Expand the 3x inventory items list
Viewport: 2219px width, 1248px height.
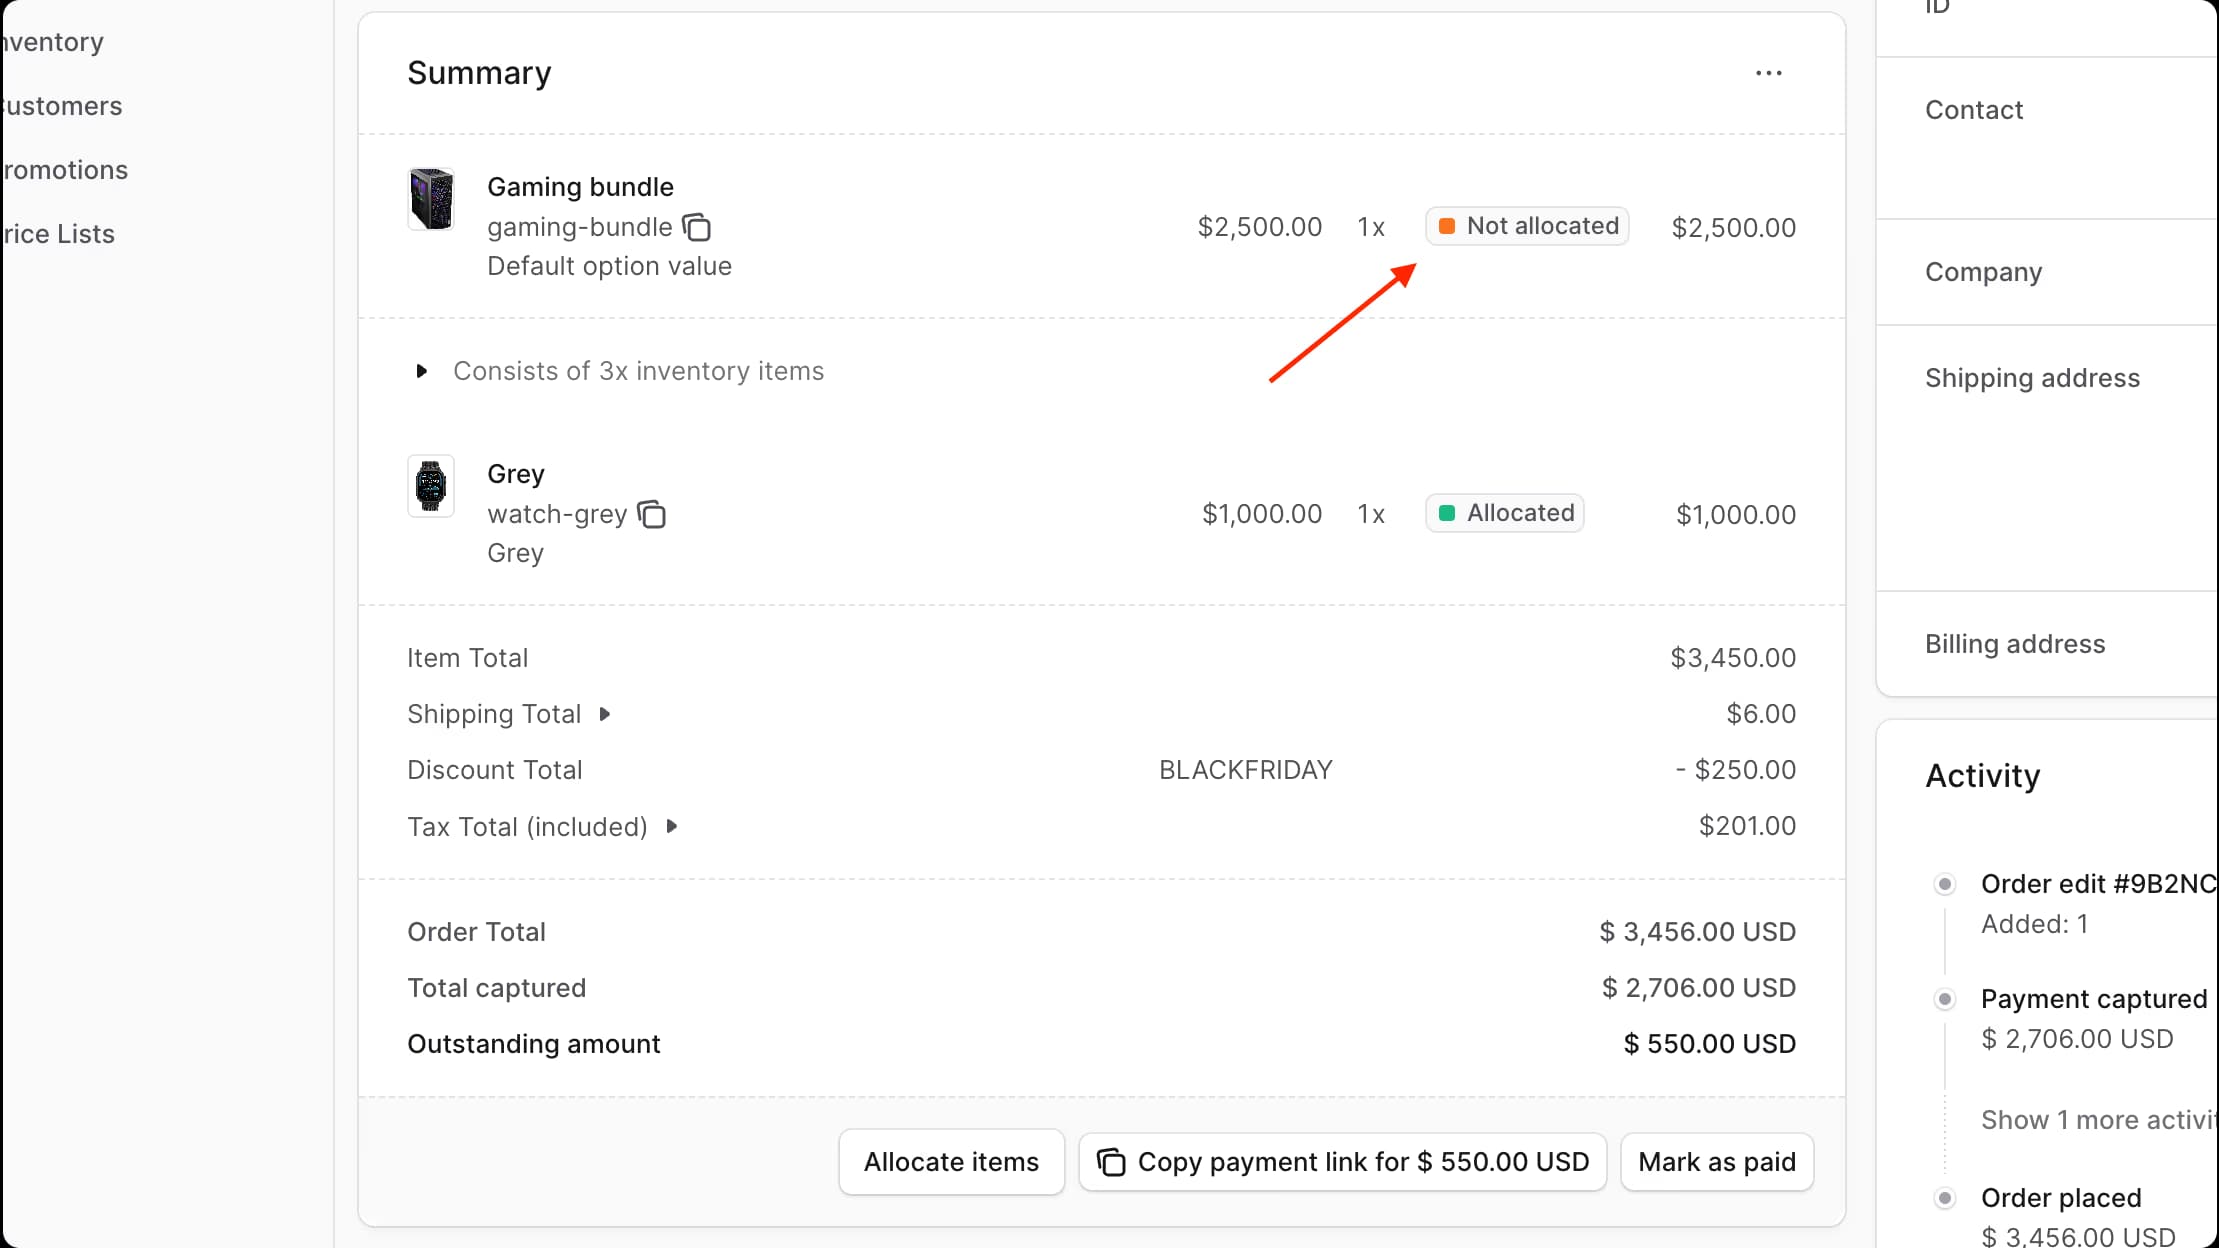click(422, 371)
